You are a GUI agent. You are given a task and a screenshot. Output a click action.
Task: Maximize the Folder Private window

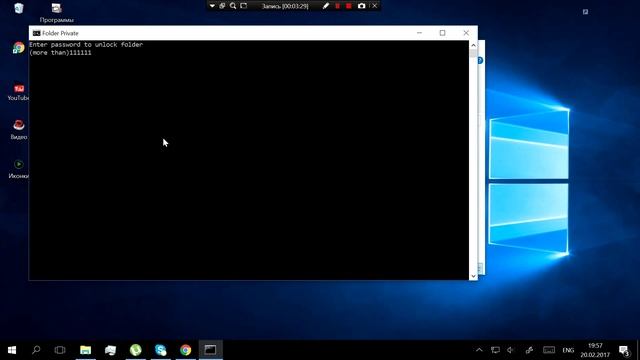tap(442, 33)
